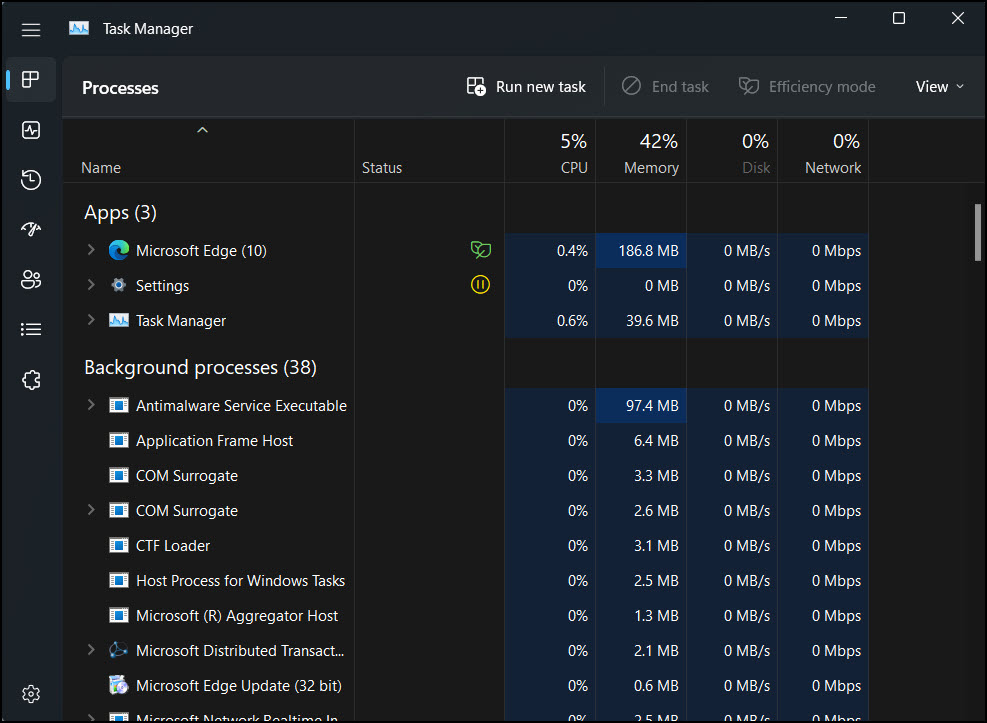Select the Processes page icon in sidebar
The image size is (987, 723).
pos(31,79)
